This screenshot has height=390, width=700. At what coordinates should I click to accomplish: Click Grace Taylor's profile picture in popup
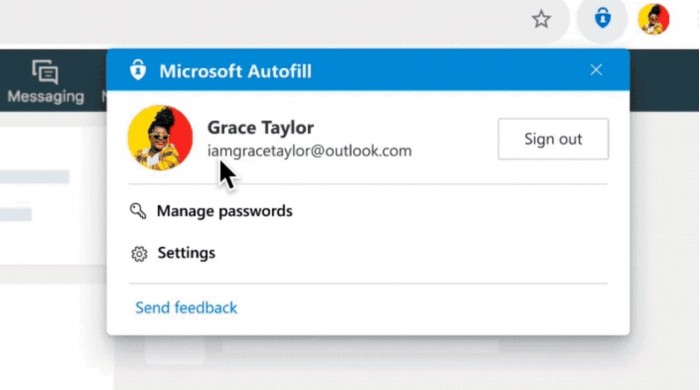point(160,138)
